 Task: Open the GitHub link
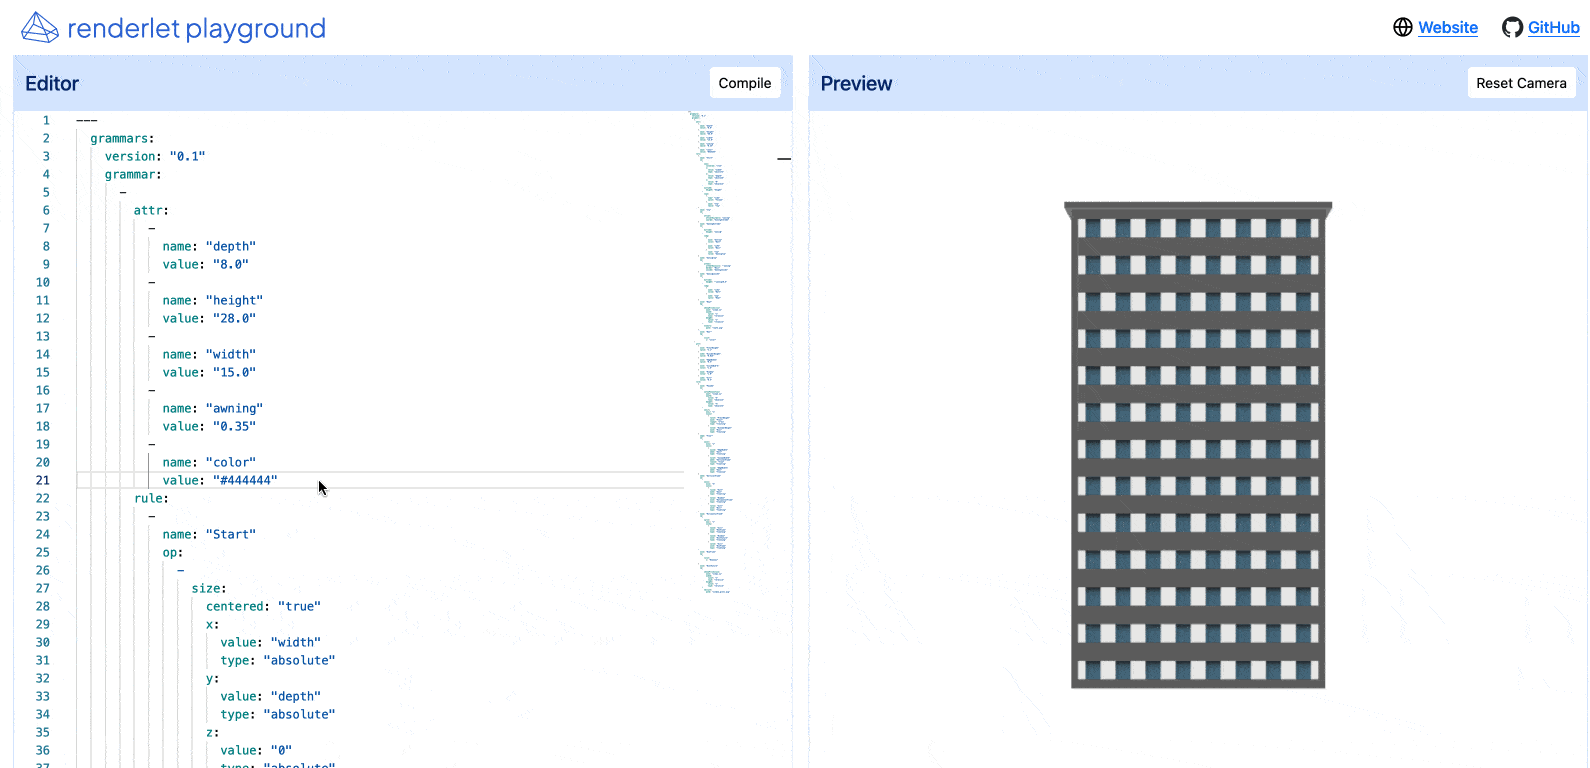tap(1553, 28)
